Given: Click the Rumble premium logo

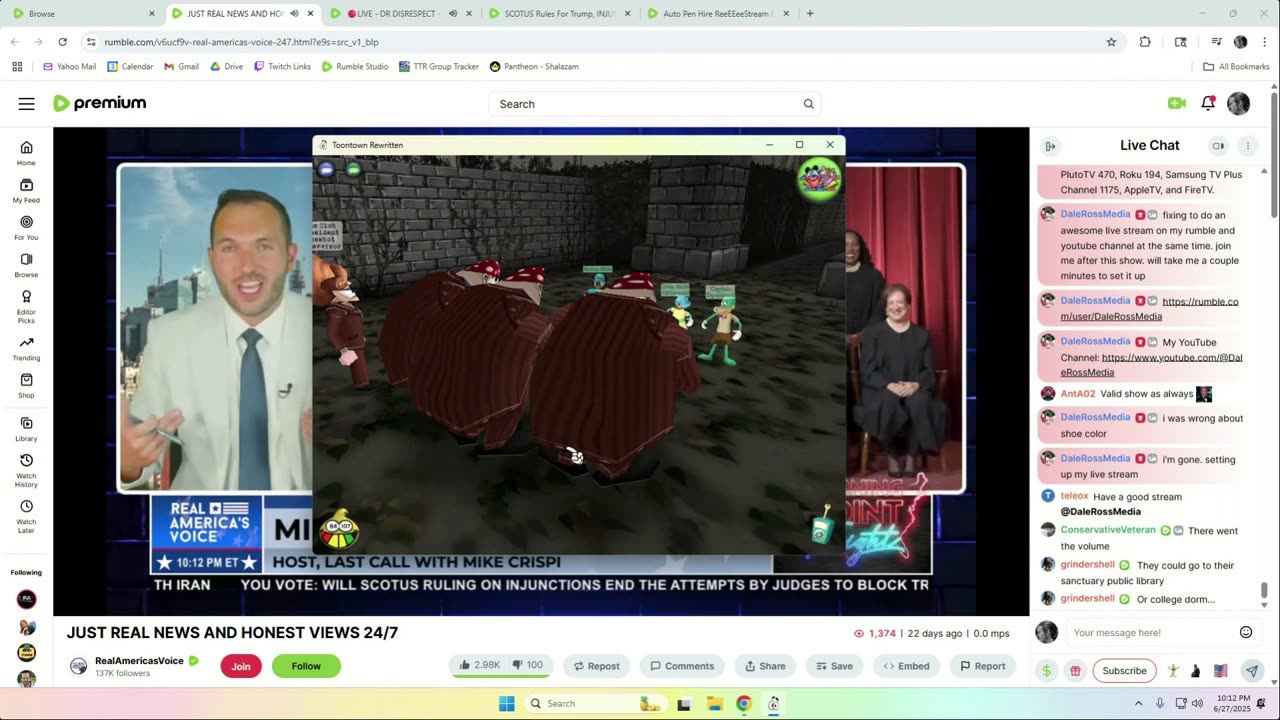Looking at the screenshot, I should (x=99, y=103).
